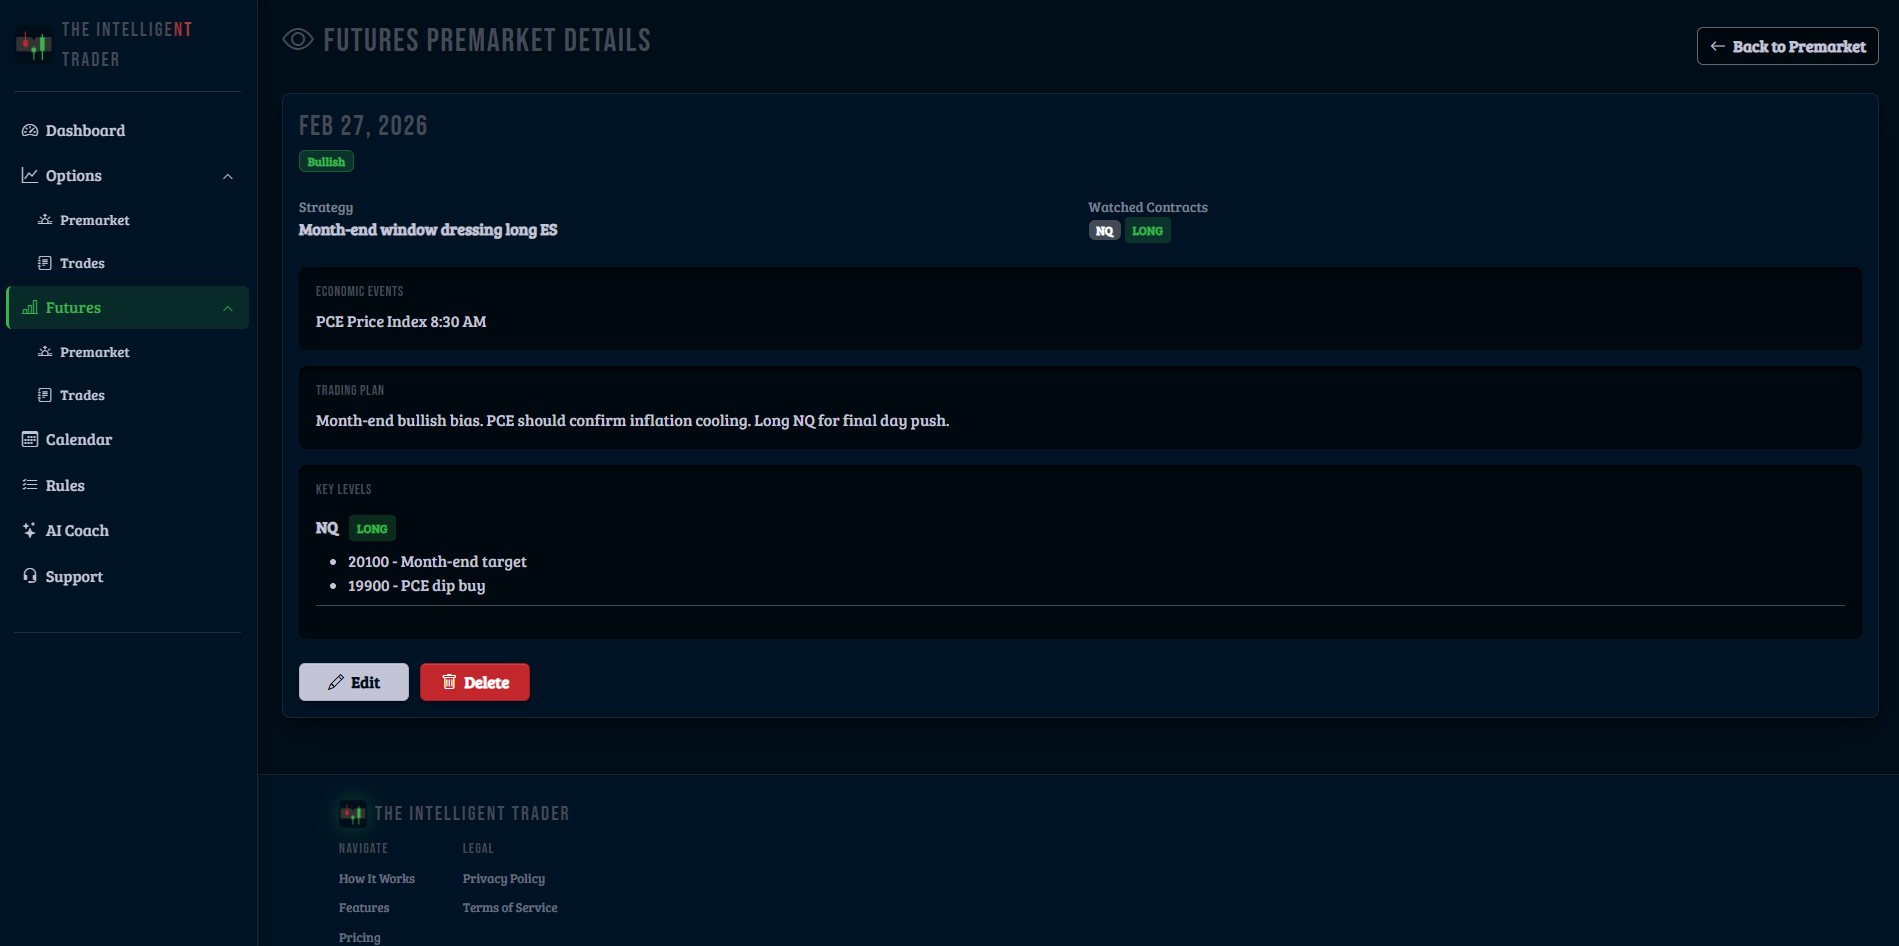Click the green Bullish badge
The image size is (1899, 946).
tap(326, 161)
